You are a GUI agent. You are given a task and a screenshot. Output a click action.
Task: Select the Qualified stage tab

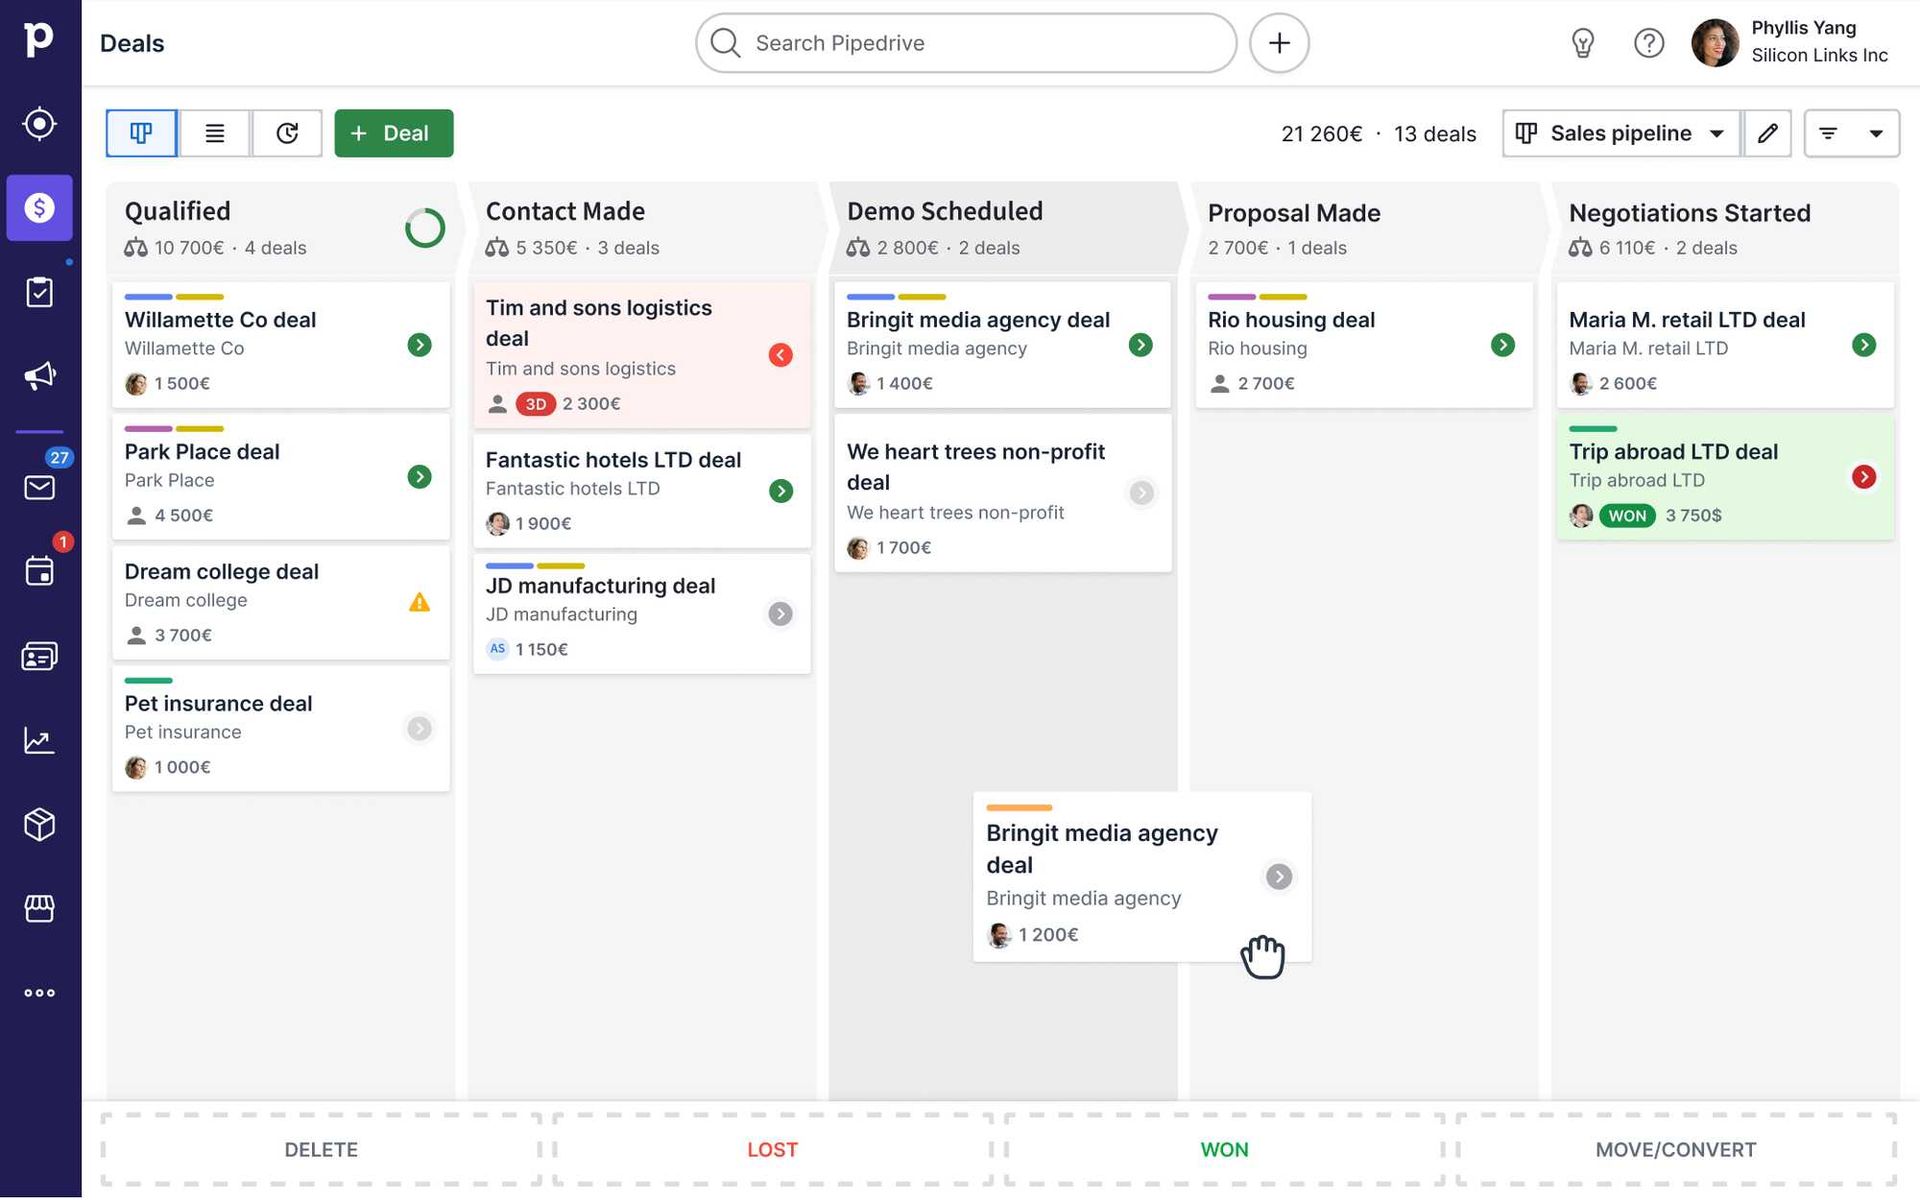pyautogui.click(x=177, y=213)
